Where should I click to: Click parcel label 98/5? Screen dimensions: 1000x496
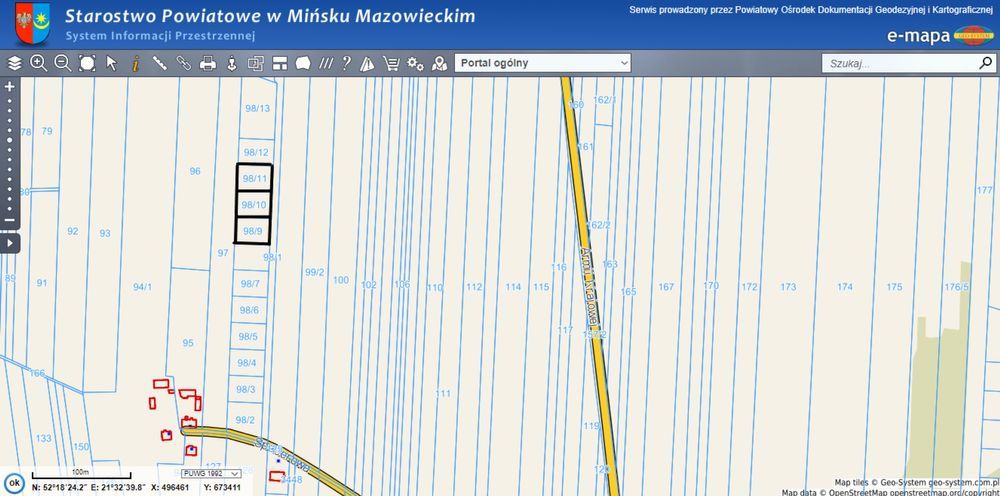(248, 336)
